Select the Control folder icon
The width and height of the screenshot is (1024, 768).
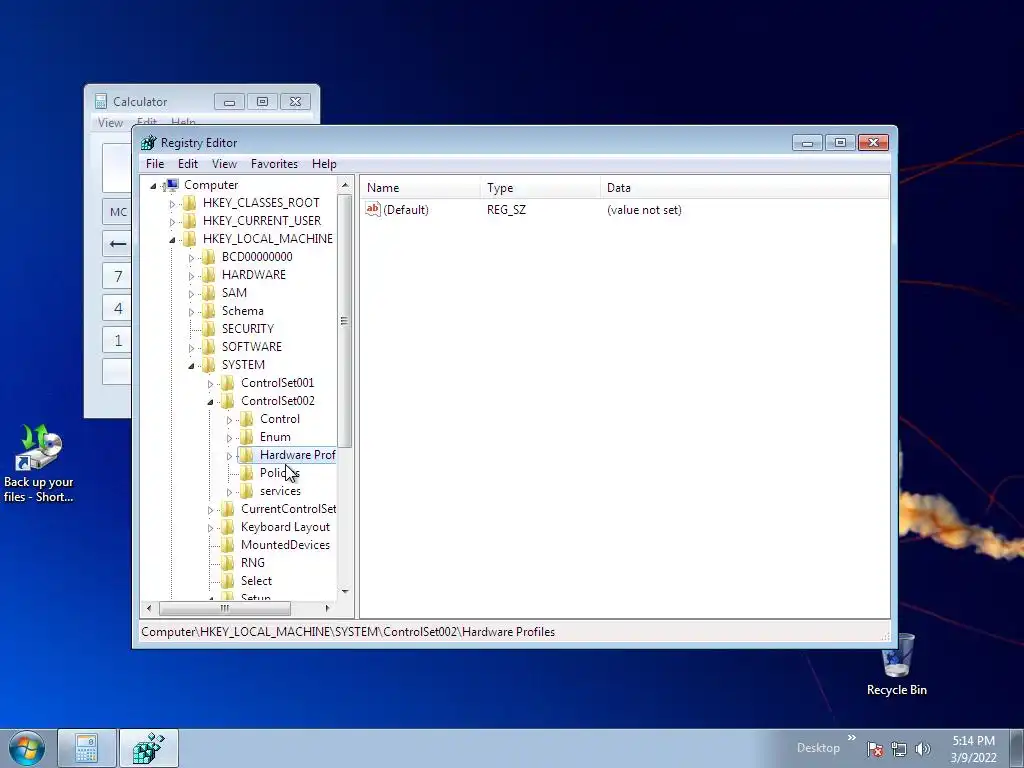pos(246,419)
